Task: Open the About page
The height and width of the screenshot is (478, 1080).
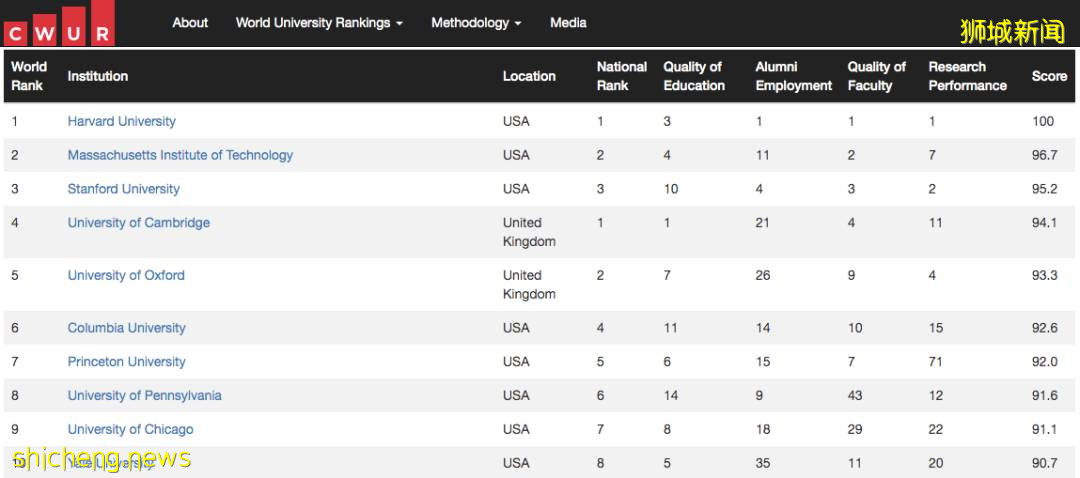Action: point(190,22)
